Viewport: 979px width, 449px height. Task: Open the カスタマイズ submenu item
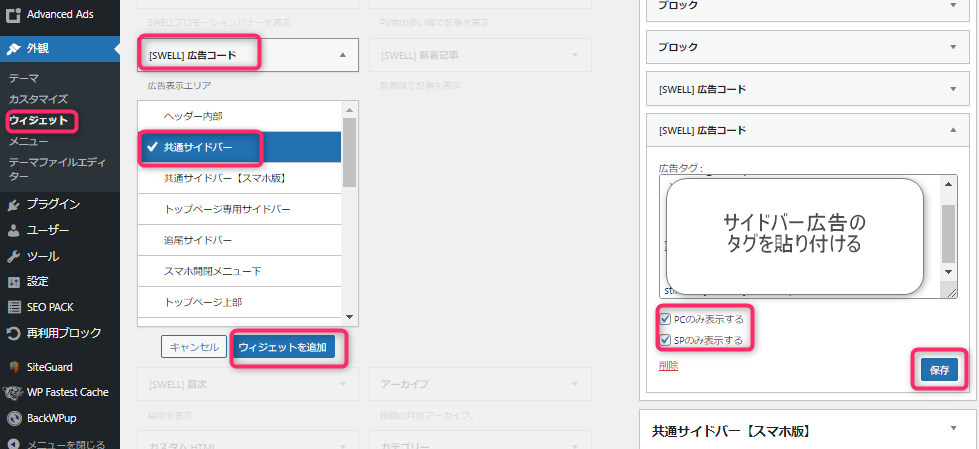point(38,99)
